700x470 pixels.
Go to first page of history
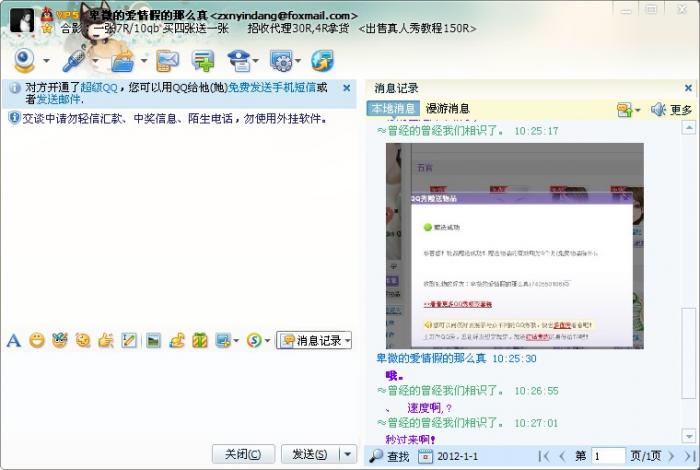coord(544,456)
